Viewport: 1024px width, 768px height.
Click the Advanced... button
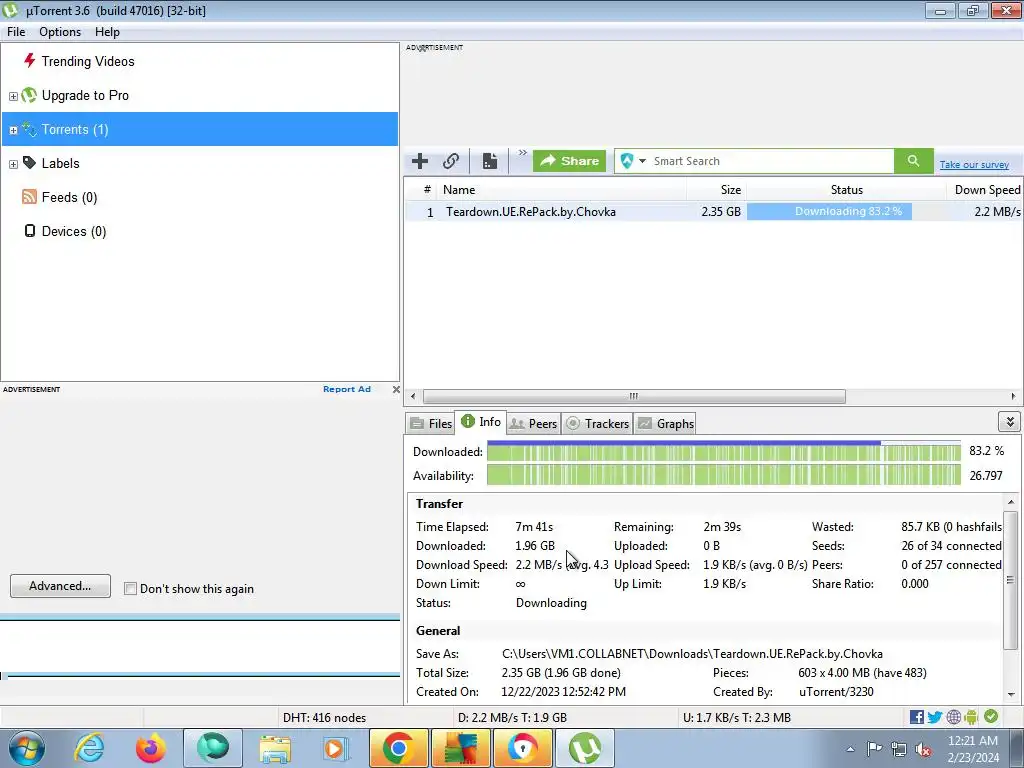(60, 586)
